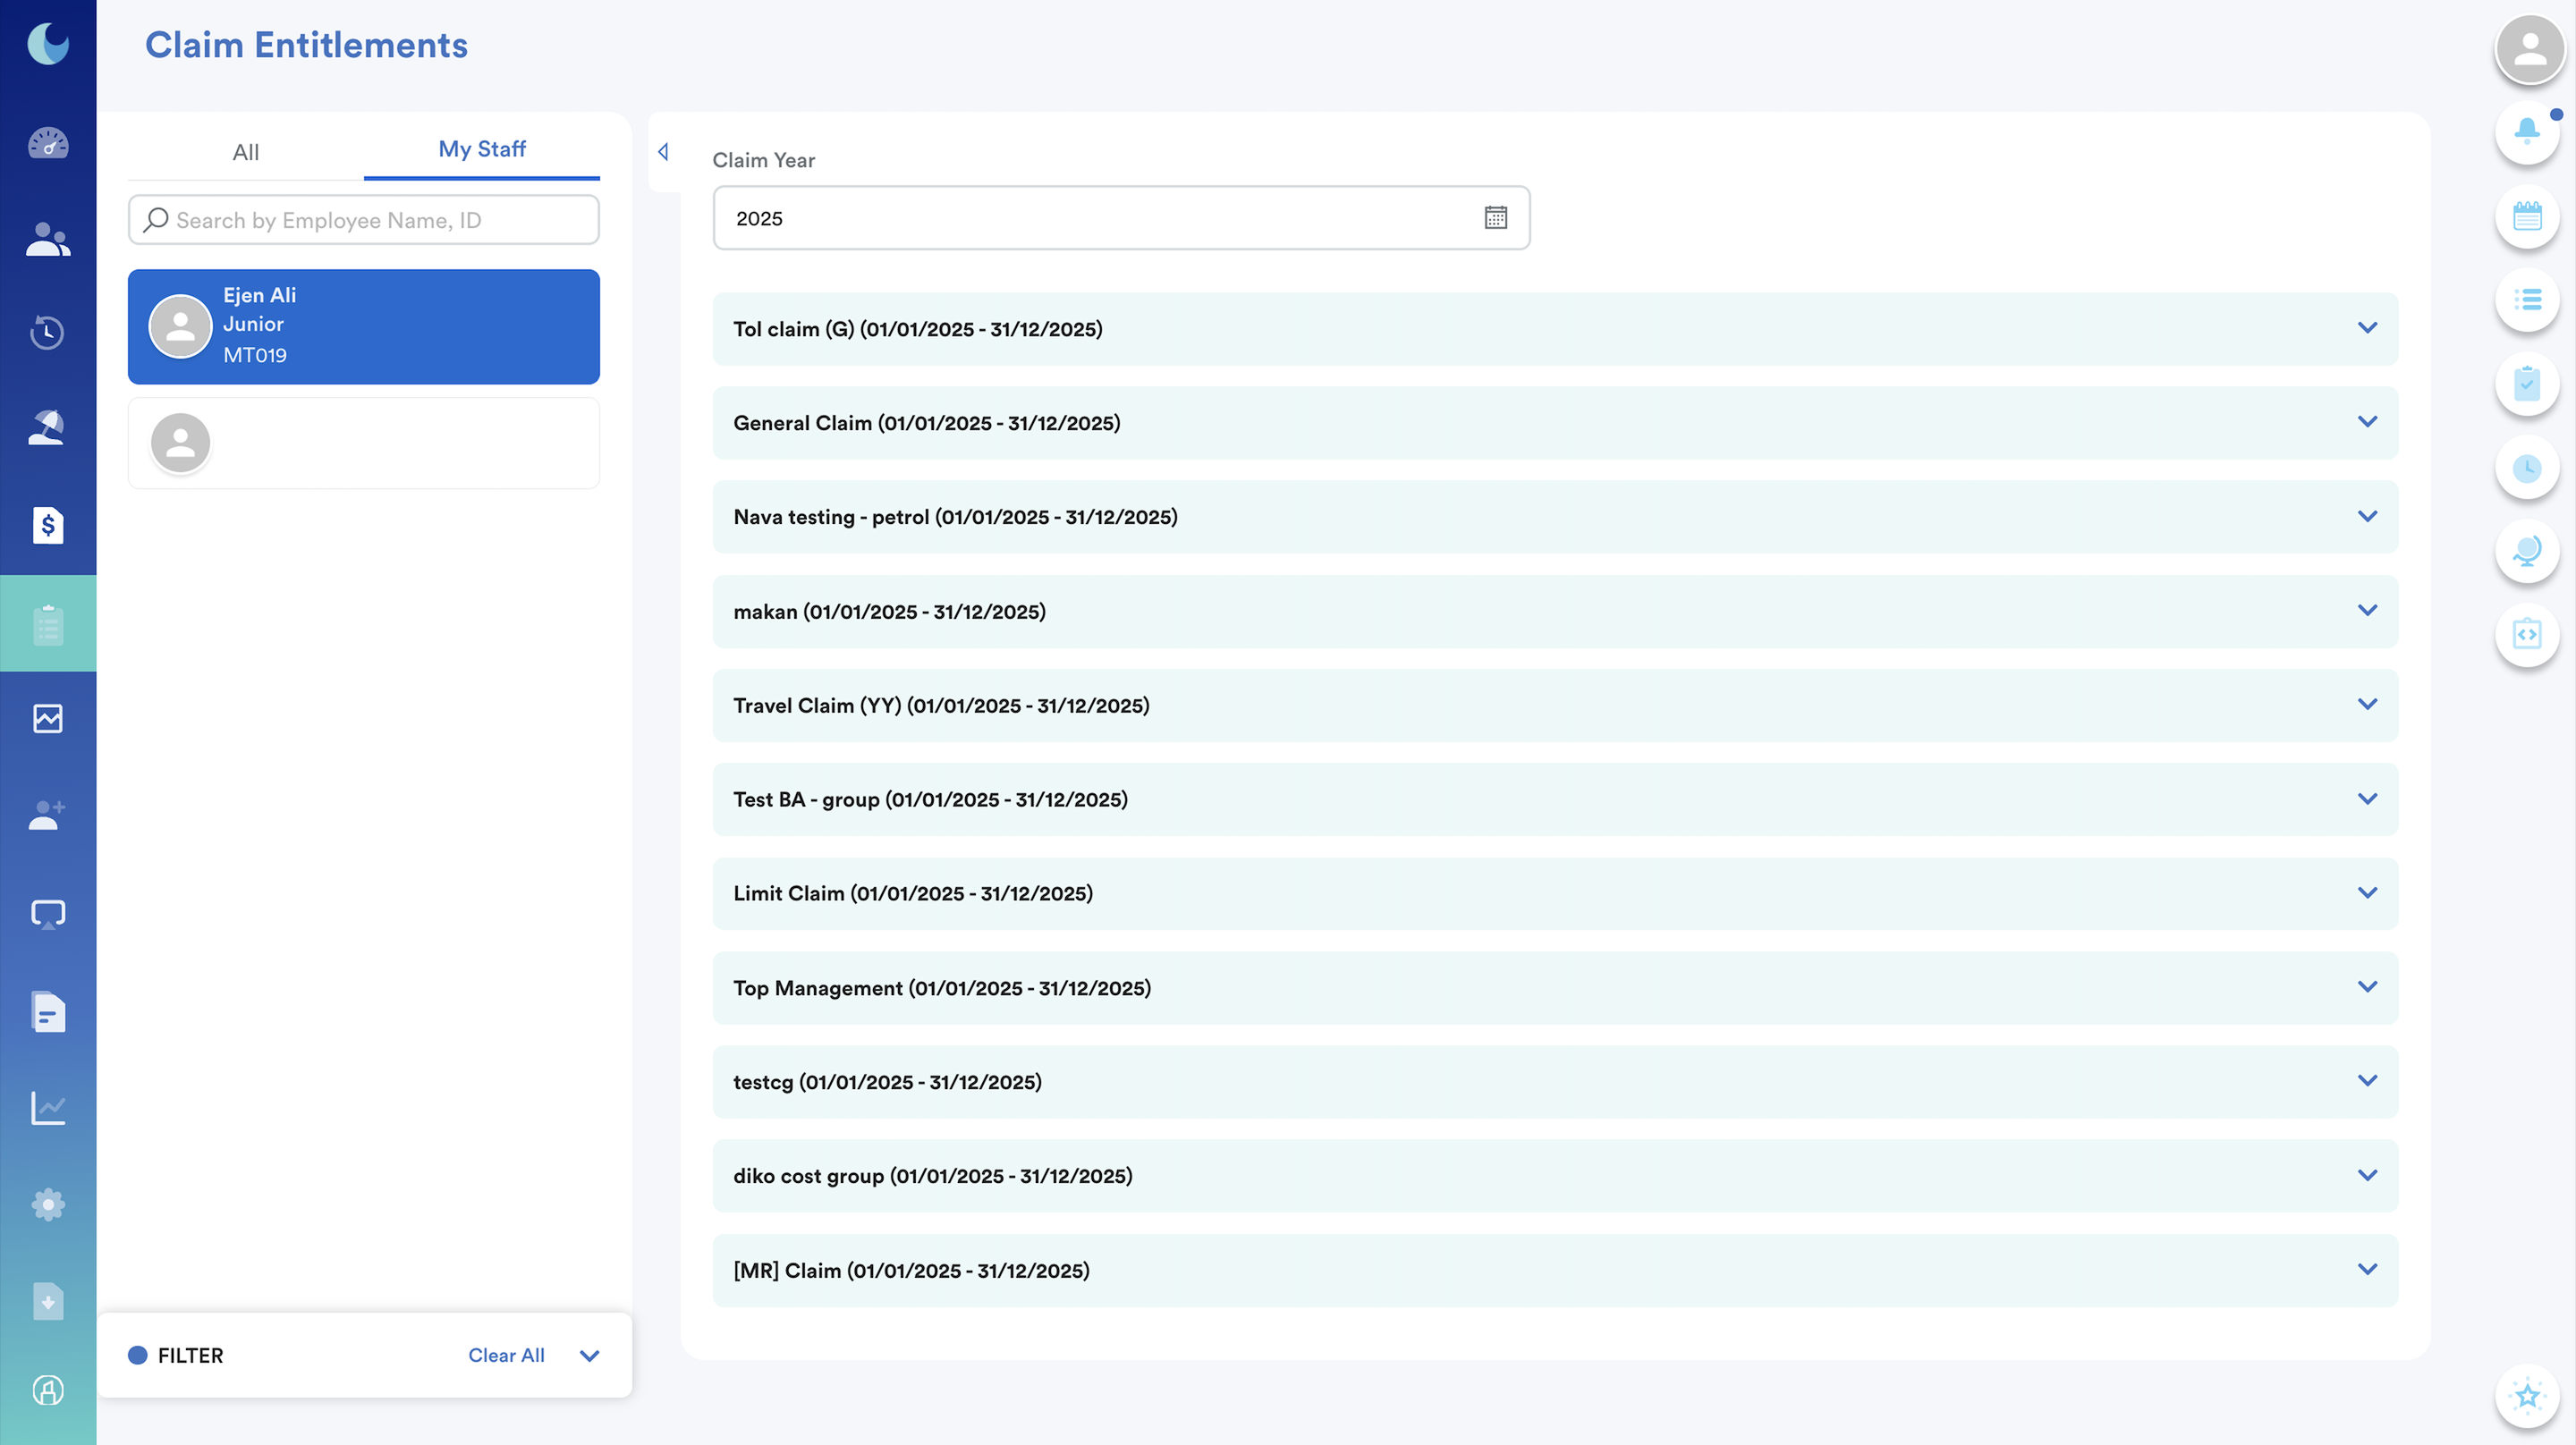Viewport: 2576px width, 1445px height.
Task: Switch to the All tab
Action: click(x=245, y=152)
